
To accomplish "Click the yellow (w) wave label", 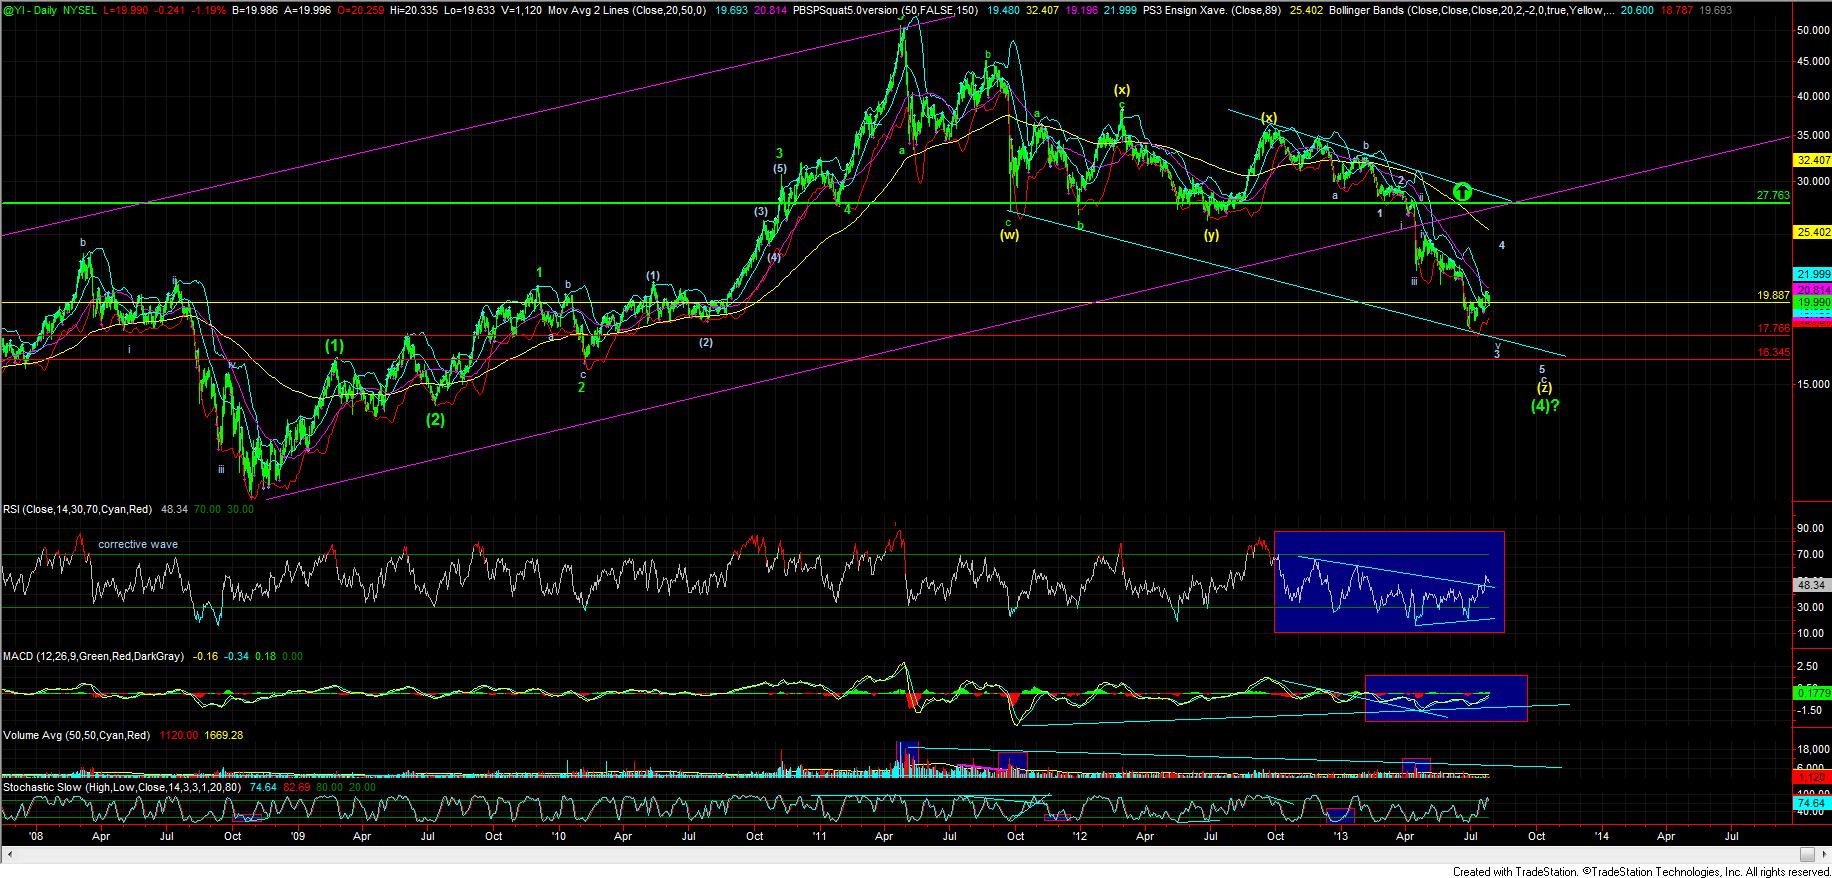I will click(x=1009, y=235).
